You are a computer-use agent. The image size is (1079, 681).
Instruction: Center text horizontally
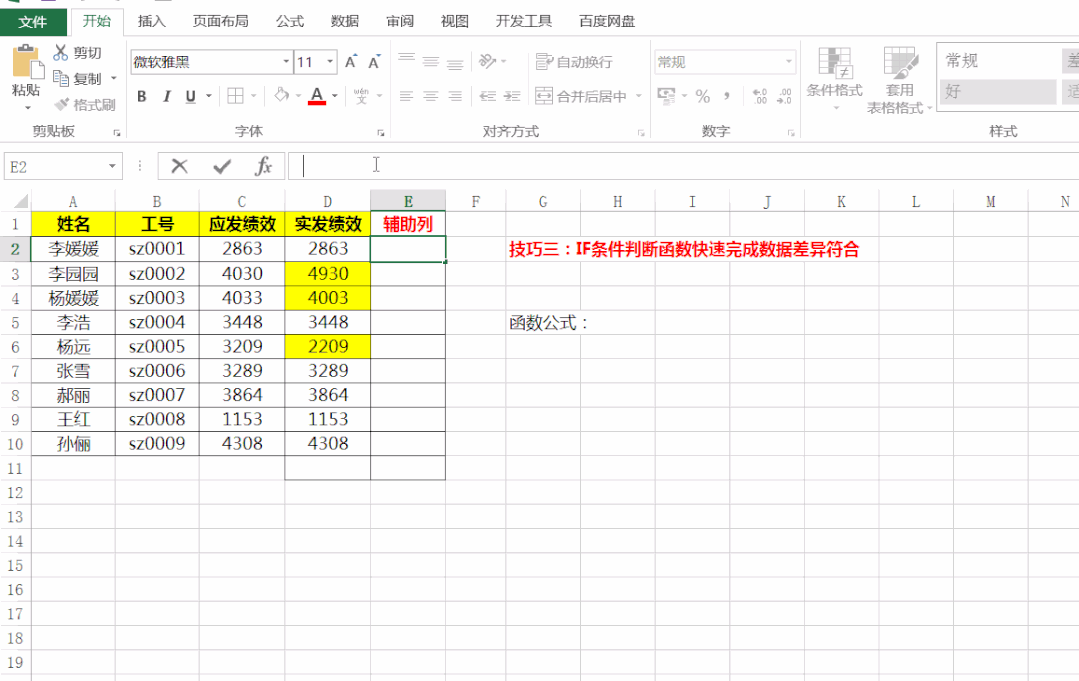point(431,96)
